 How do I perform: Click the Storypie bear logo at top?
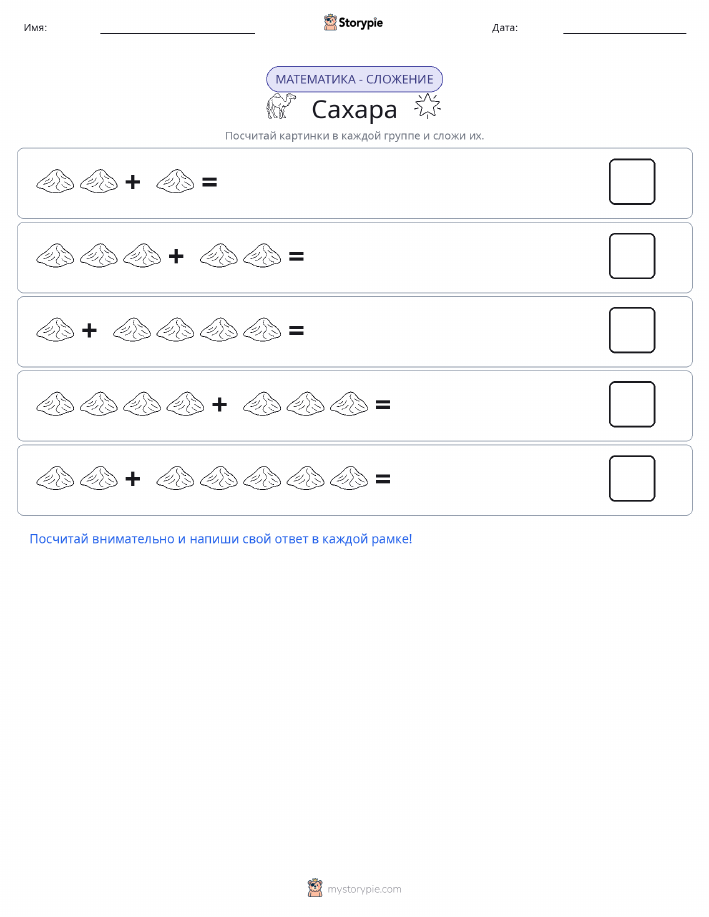click(331, 23)
